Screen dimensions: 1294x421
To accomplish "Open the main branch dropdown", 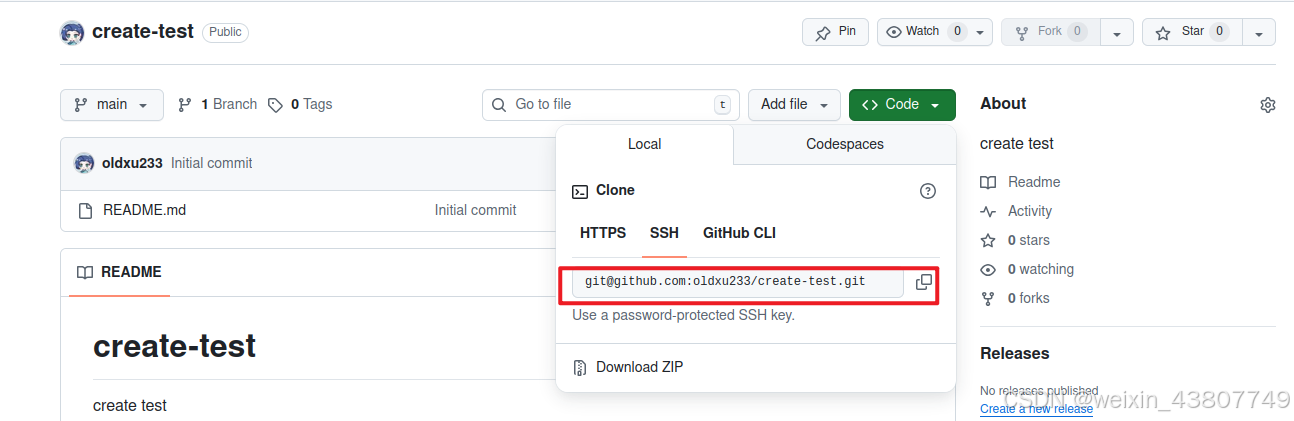I will pos(112,105).
